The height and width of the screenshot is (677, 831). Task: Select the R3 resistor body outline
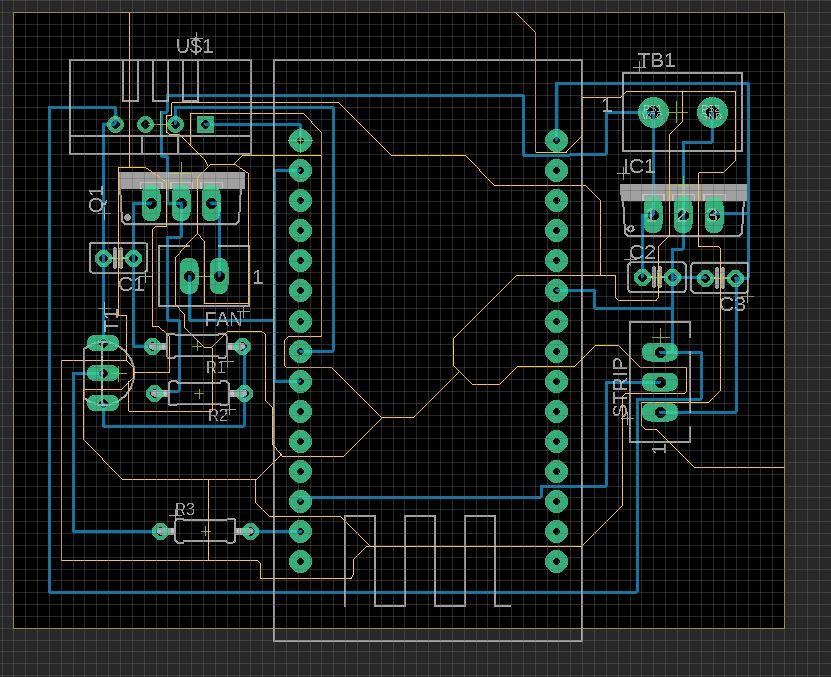[x=205, y=531]
